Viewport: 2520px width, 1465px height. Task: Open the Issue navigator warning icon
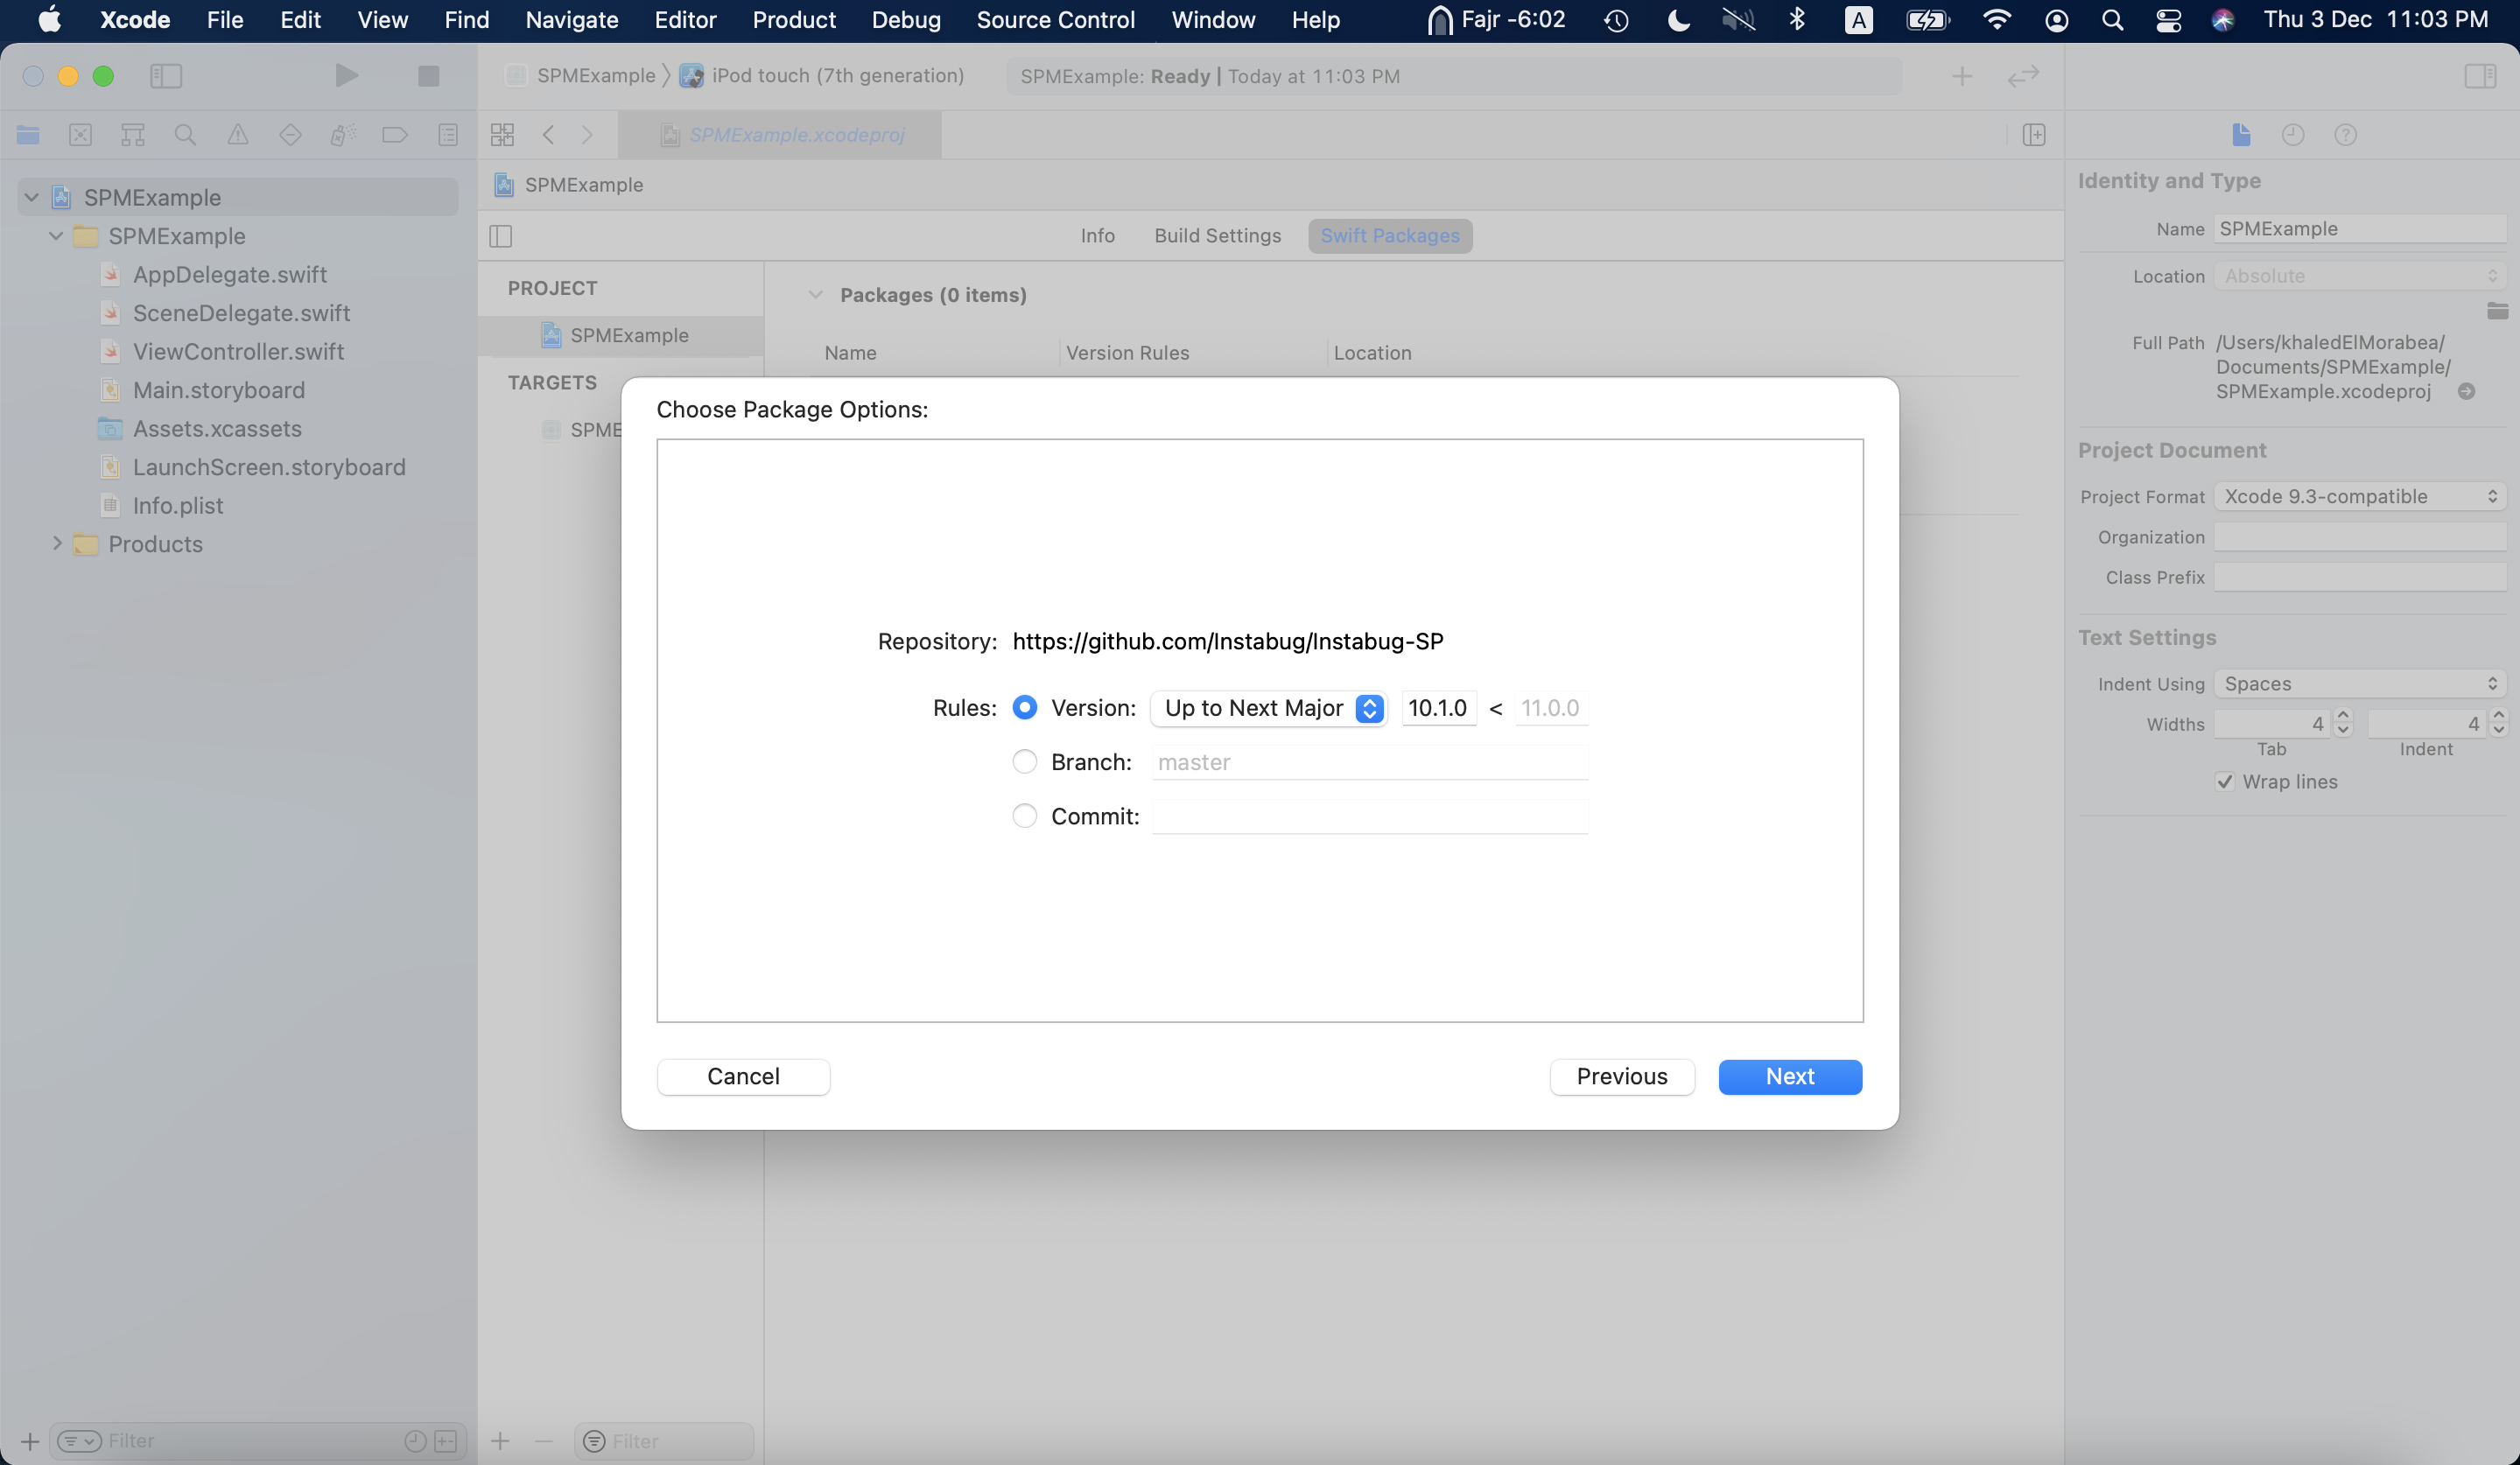238,135
